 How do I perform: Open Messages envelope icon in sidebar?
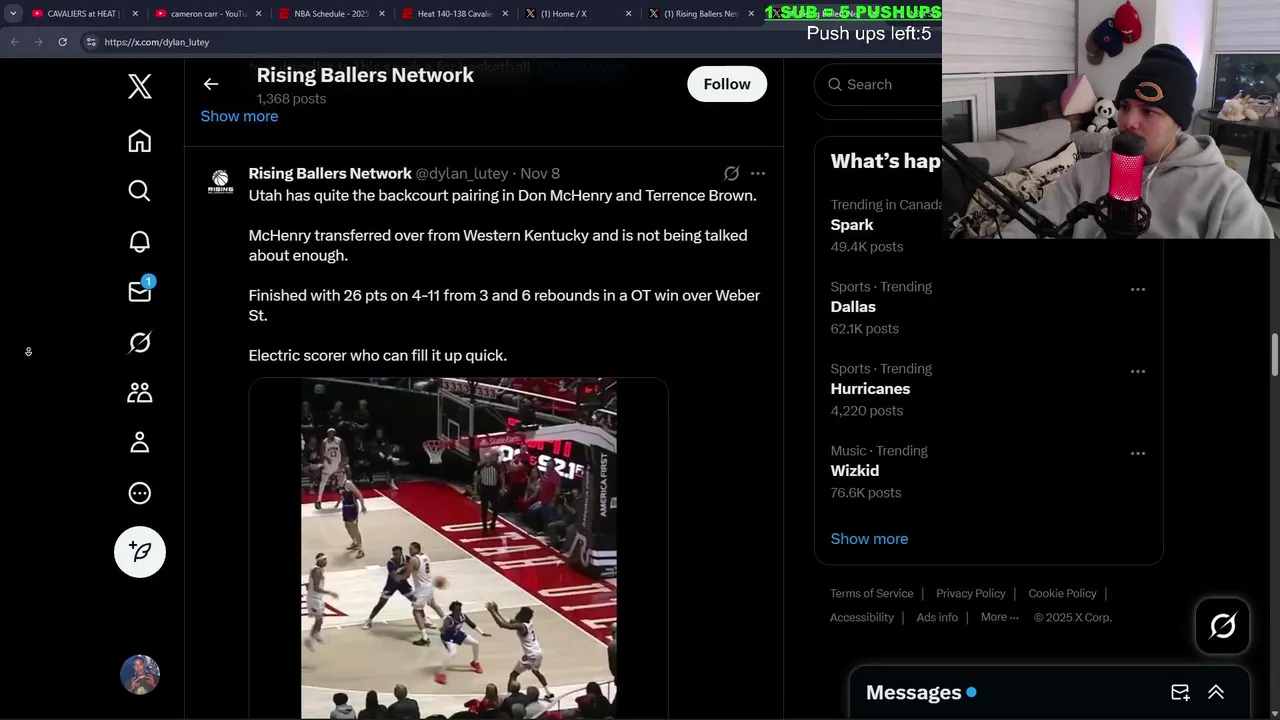(140, 291)
